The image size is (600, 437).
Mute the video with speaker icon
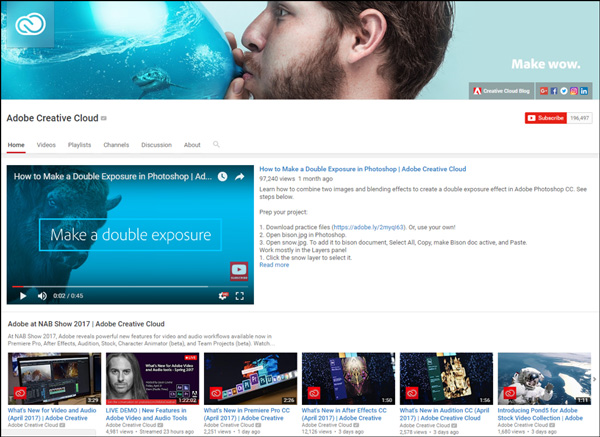42,296
